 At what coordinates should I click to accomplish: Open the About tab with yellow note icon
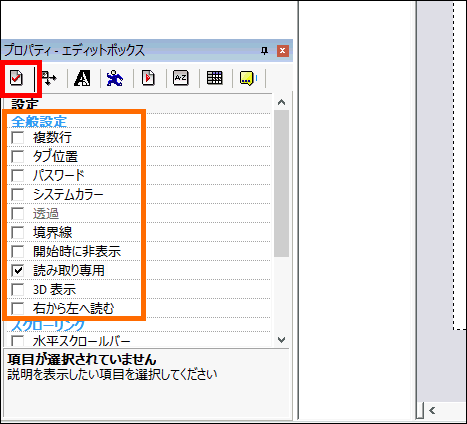point(247,78)
